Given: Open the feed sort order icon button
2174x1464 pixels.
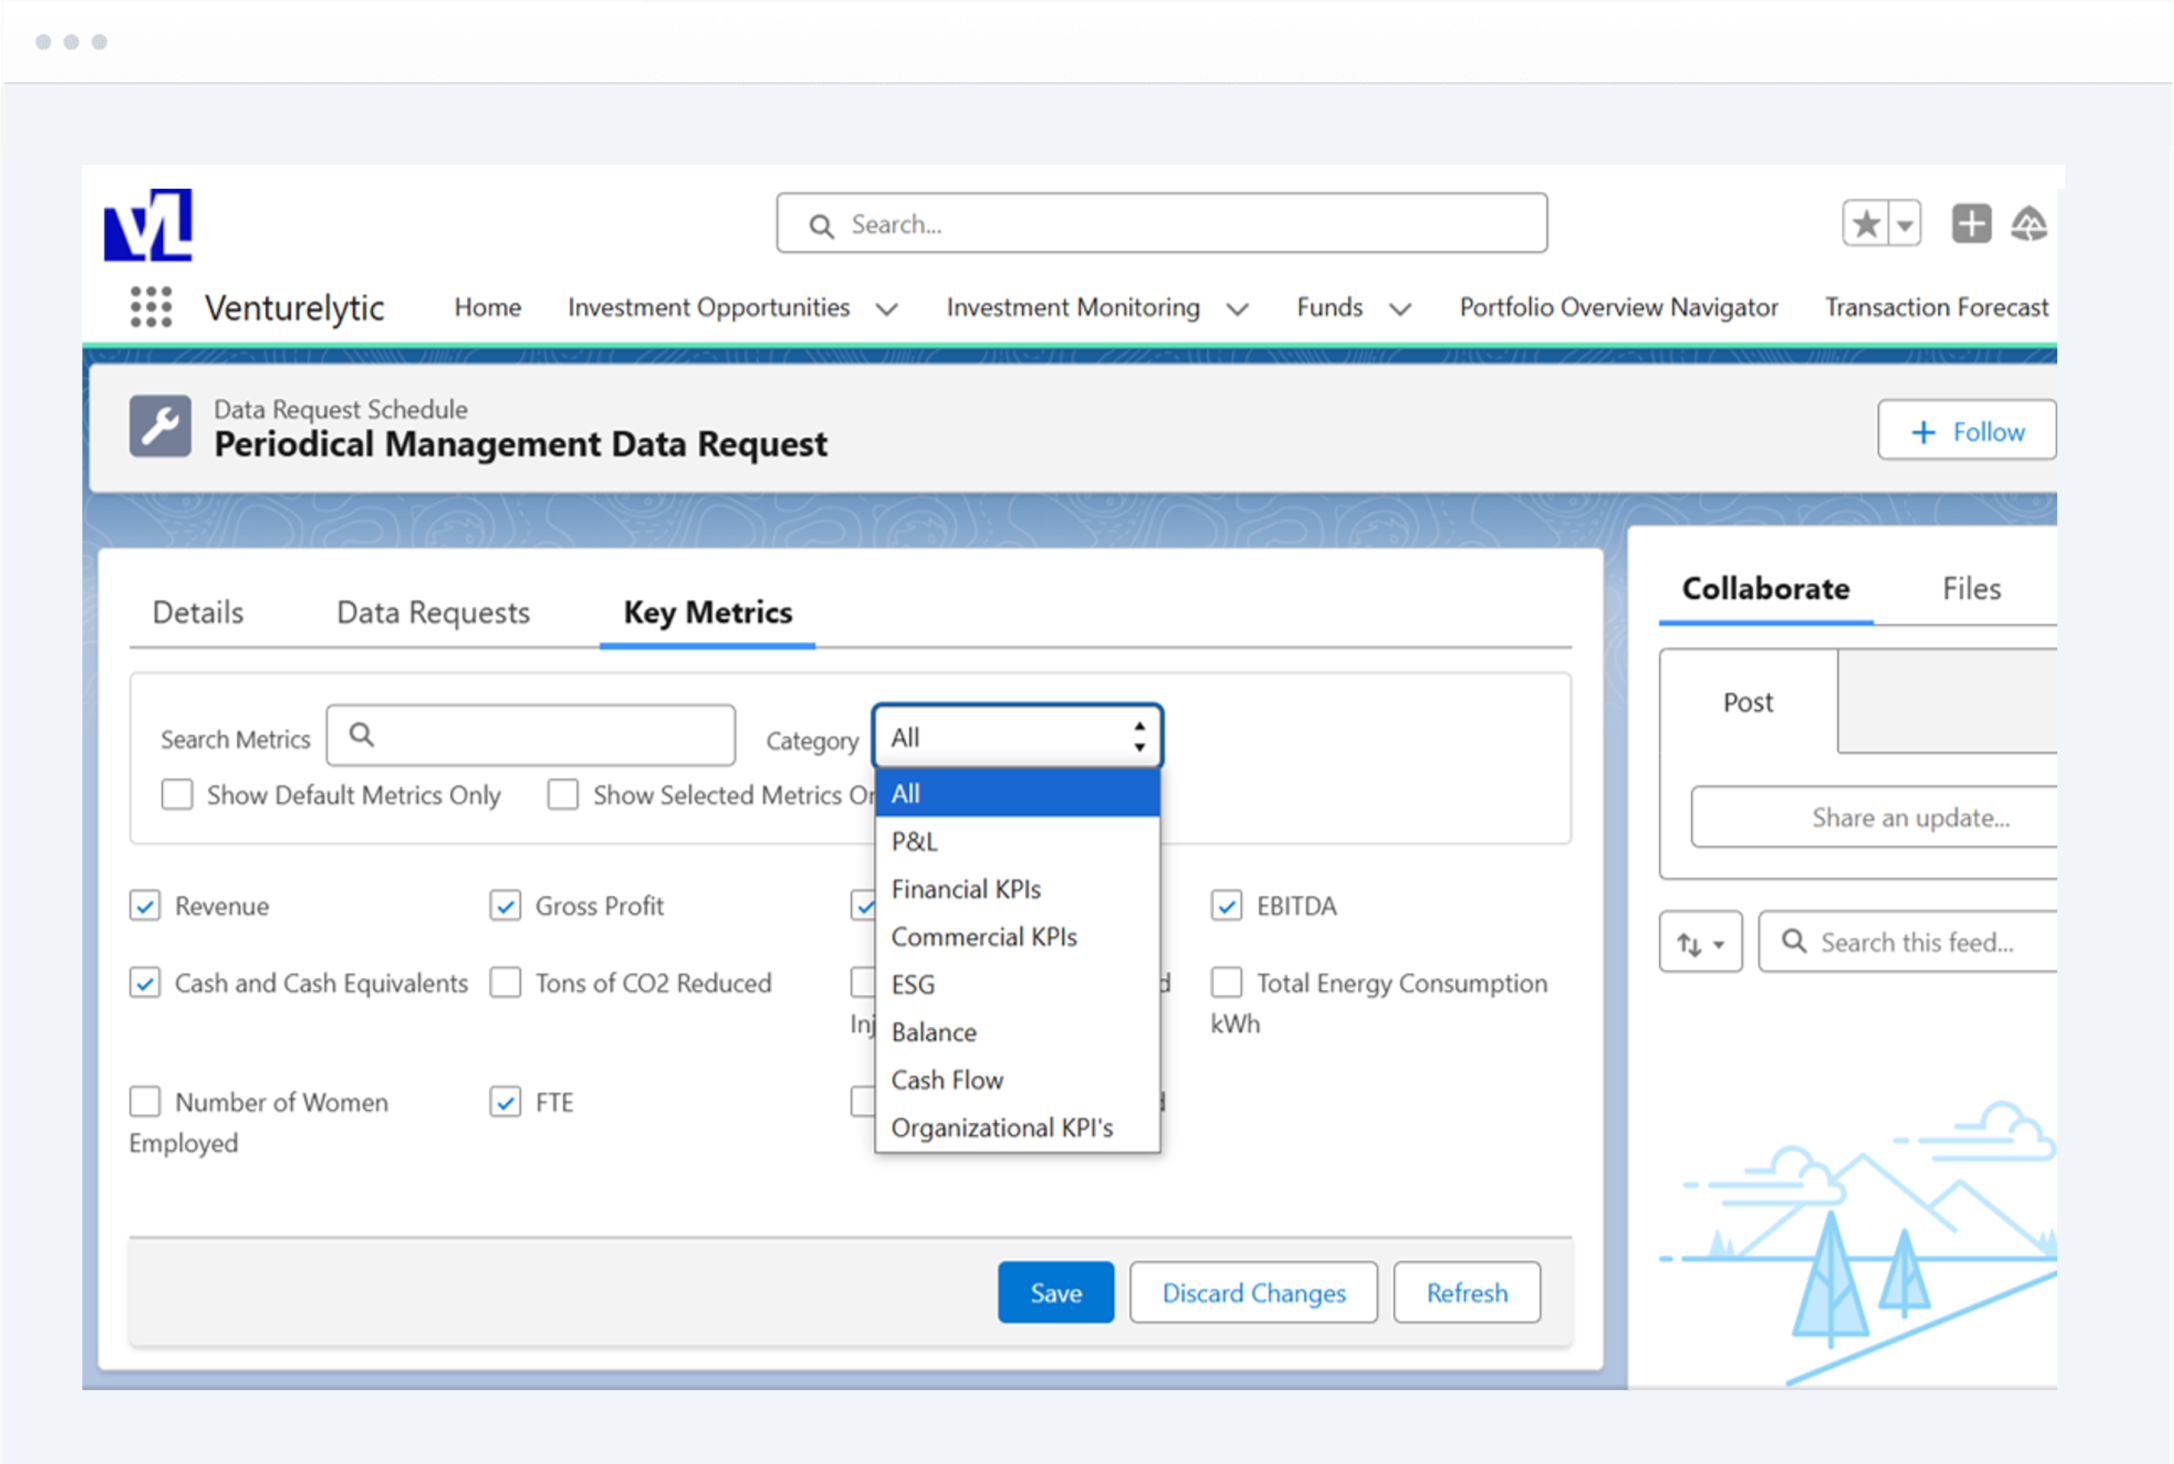Looking at the screenshot, I should click(x=1700, y=942).
